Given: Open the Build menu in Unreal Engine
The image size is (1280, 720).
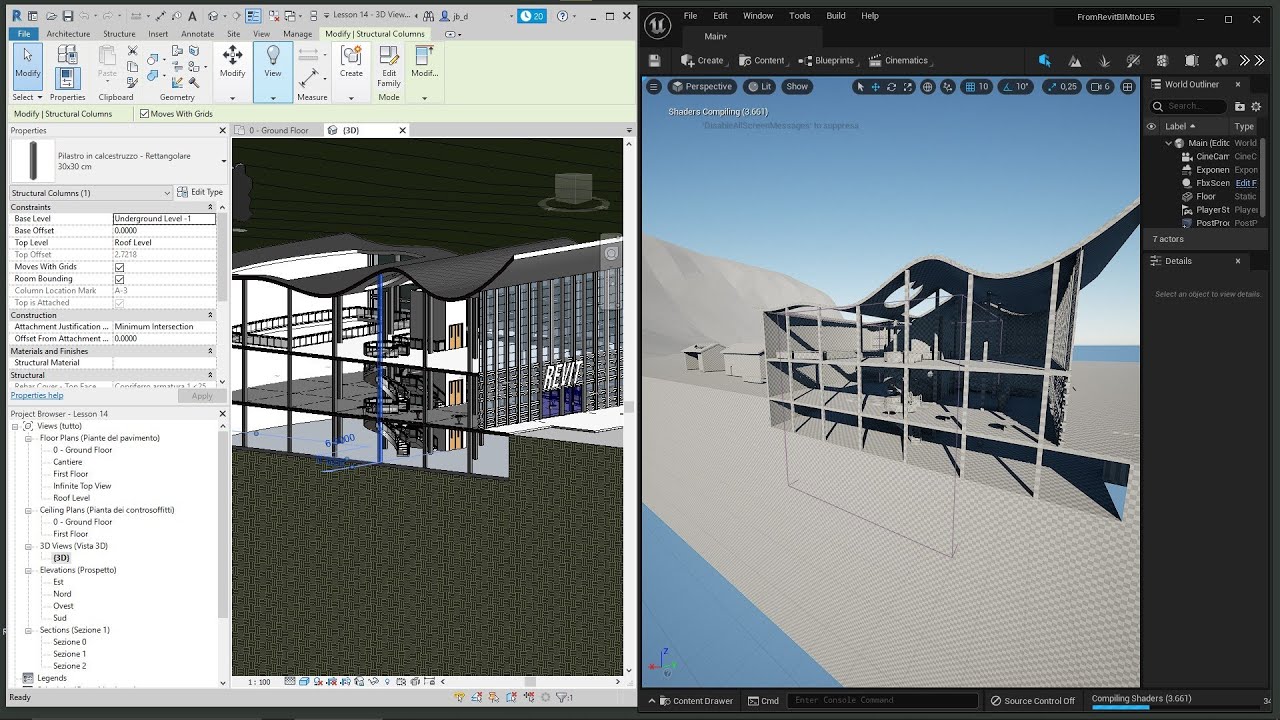Looking at the screenshot, I should click(x=836, y=16).
